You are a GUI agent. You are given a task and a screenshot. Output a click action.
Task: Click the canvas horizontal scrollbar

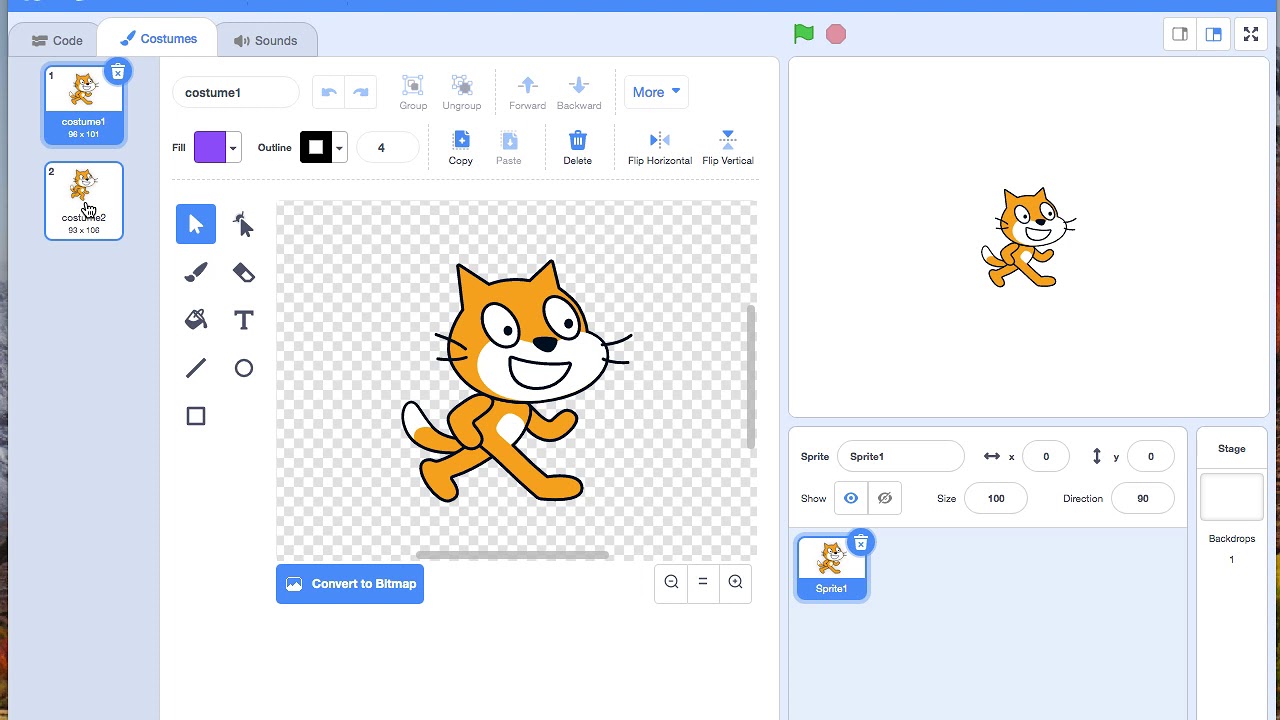[512, 555]
